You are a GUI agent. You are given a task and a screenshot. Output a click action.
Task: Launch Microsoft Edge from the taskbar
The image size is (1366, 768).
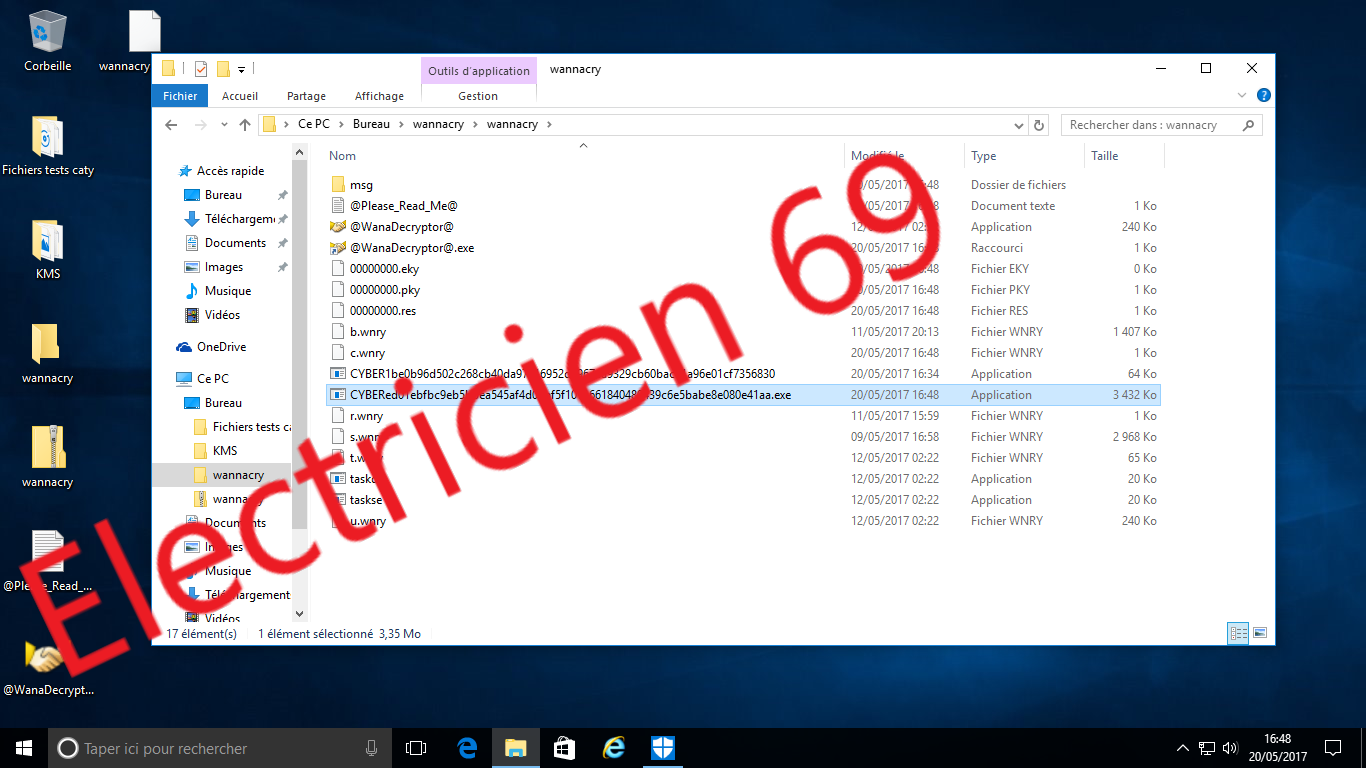pyautogui.click(x=467, y=748)
